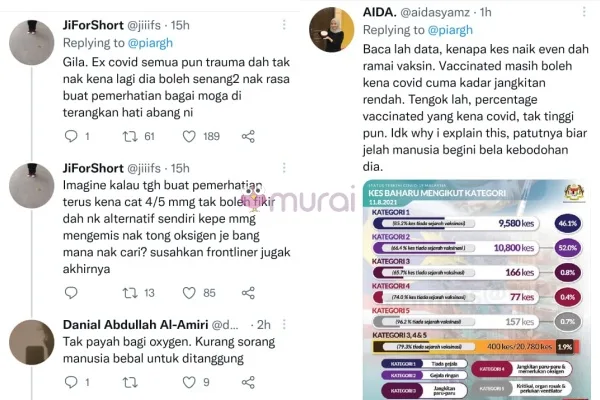Share JiForShort's first tweet
Viewport: 600px width, 400px height.
point(248,136)
